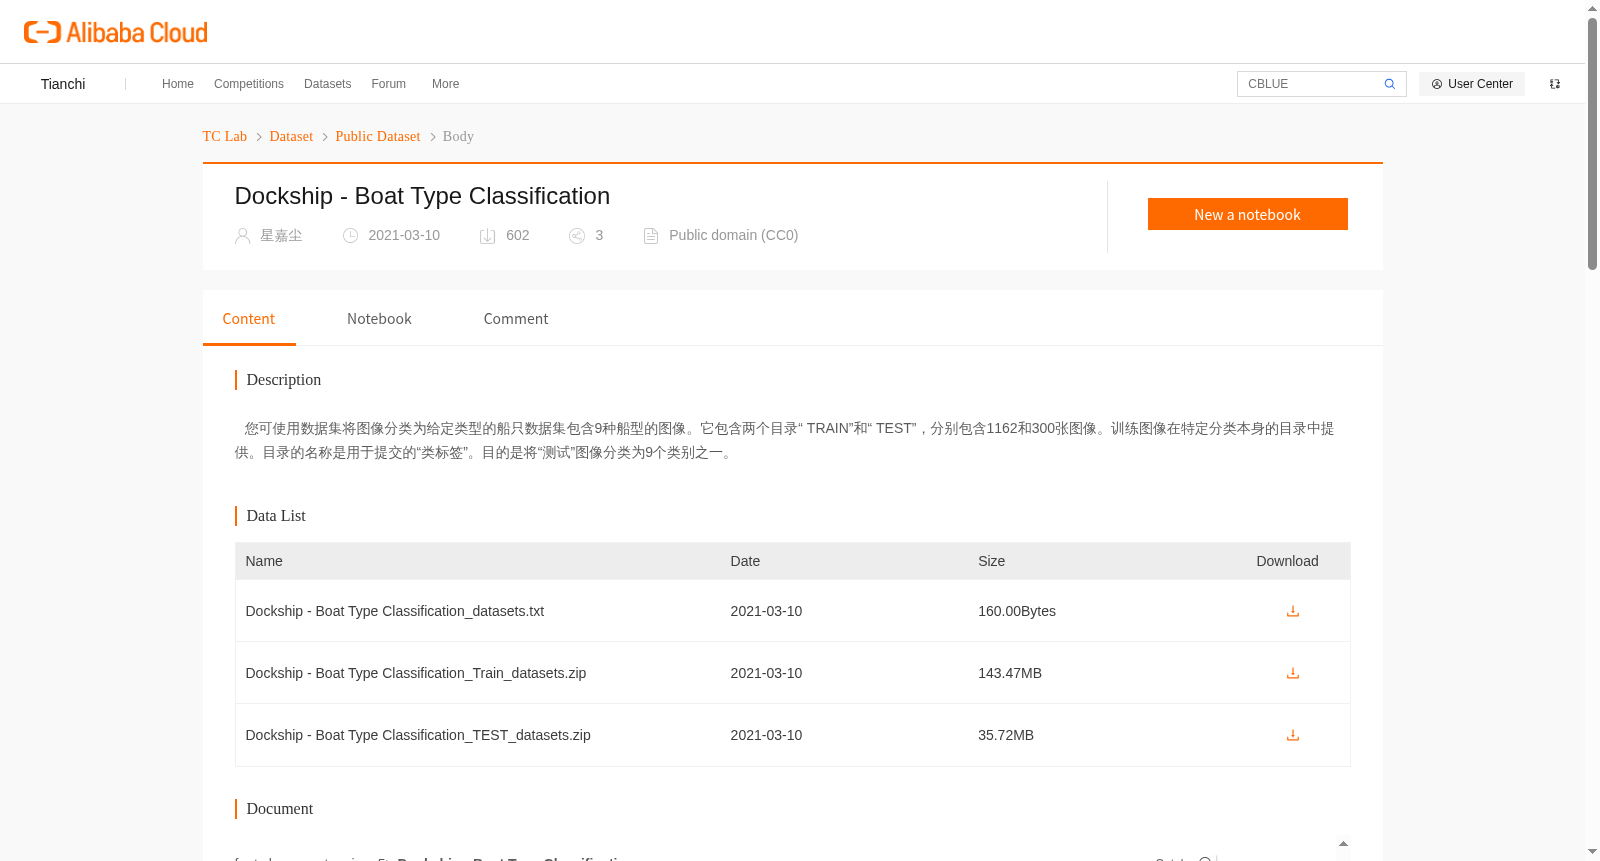Navigate to Public Dataset breadcrumb
This screenshot has width=1600, height=861.
[378, 136]
